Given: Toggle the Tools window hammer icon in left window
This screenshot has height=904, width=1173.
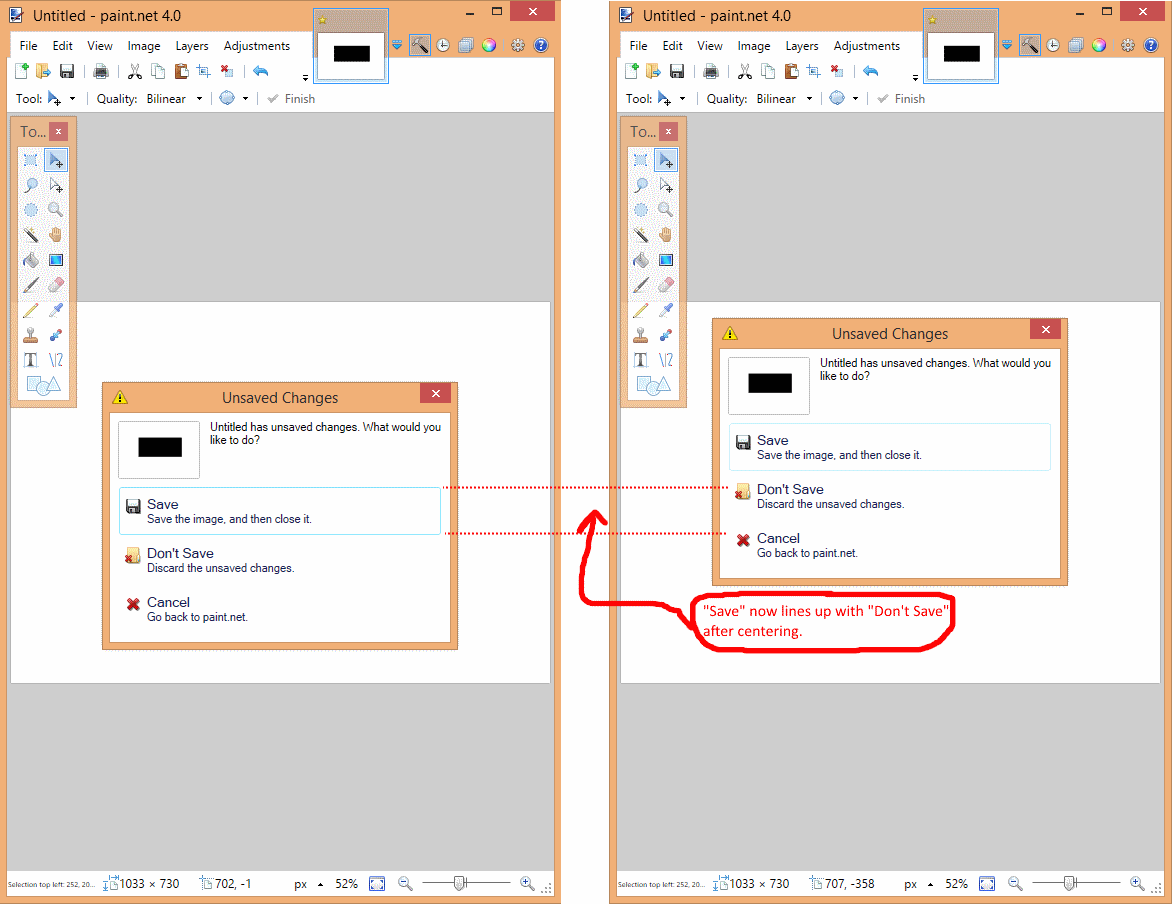Looking at the screenshot, I should point(420,45).
